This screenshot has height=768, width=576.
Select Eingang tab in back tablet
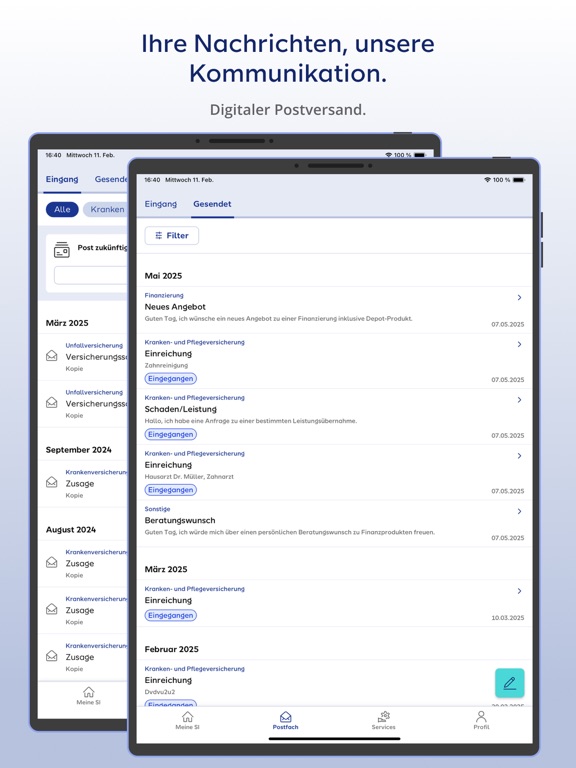62,179
